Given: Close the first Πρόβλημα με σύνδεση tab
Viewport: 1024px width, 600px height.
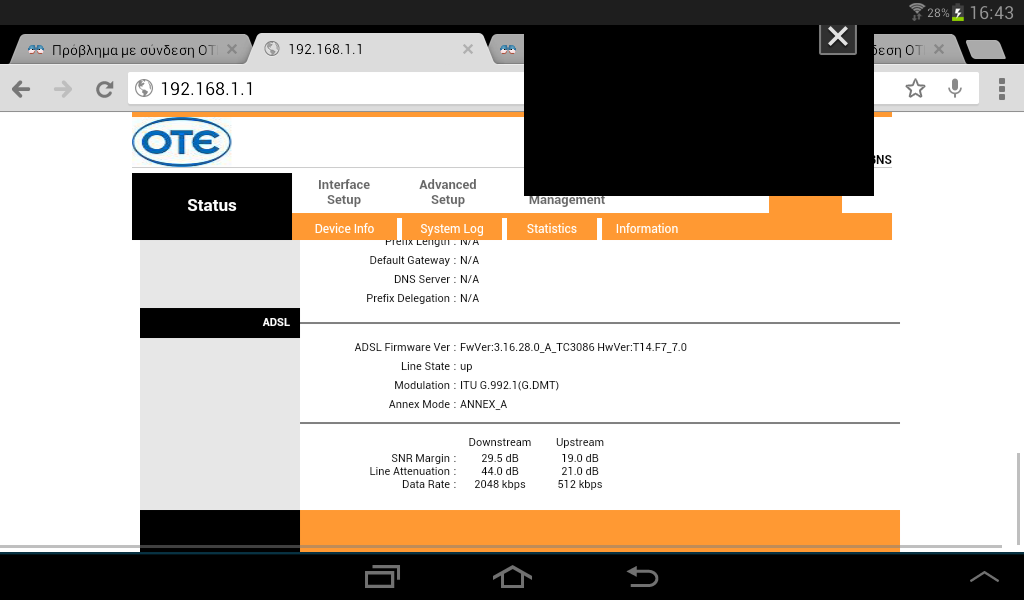Looking at the screenshot, I should click(x=231, y=49).
